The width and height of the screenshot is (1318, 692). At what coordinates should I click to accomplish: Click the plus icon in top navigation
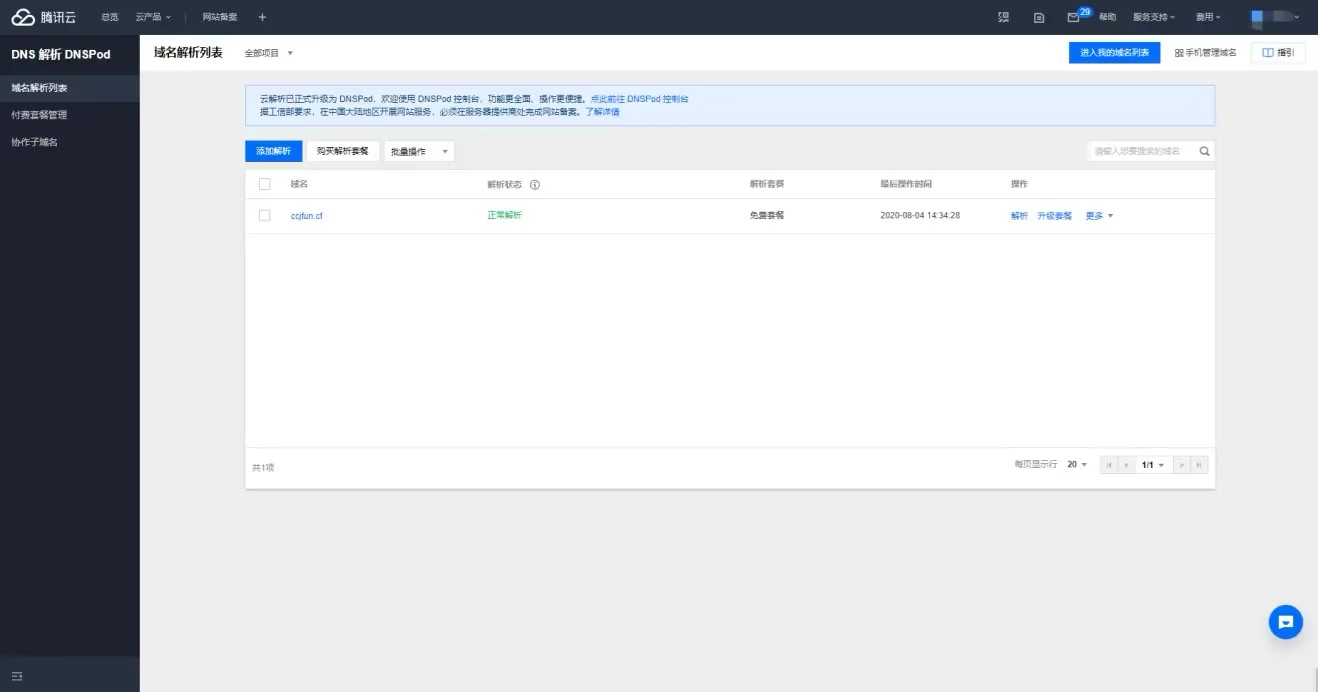262,17
